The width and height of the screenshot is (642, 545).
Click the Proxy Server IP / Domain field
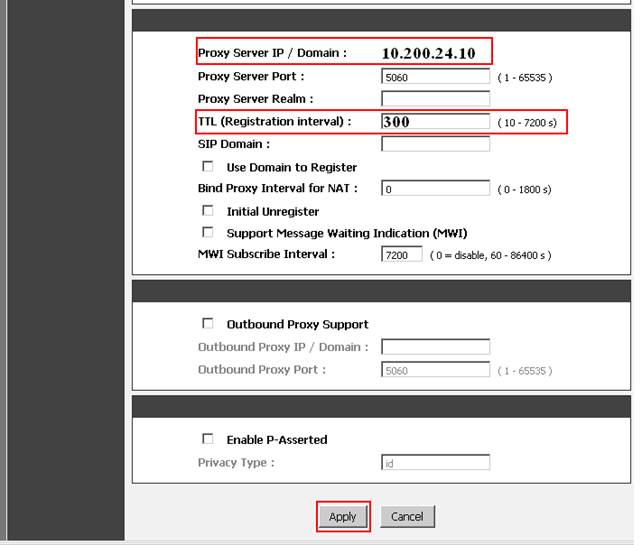pos(435,53)
